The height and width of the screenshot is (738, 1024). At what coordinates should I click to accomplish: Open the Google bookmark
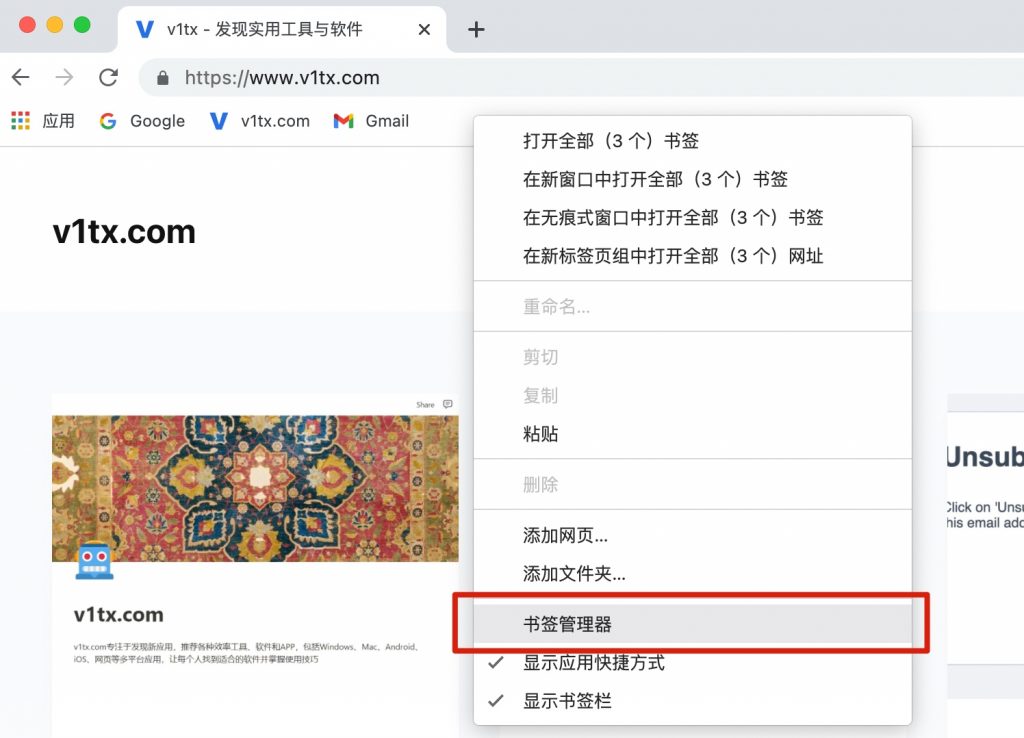pos(142,121)
